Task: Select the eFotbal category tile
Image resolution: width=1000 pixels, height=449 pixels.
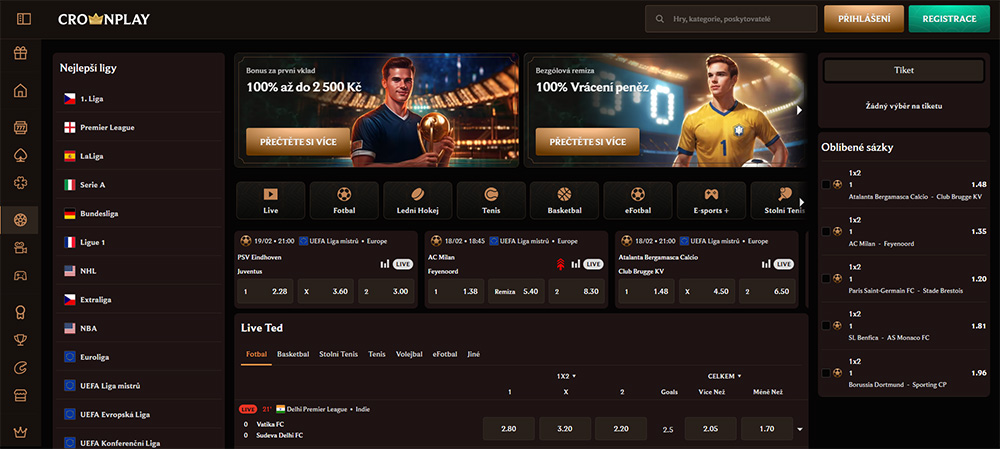Action: tap(638, 200)
